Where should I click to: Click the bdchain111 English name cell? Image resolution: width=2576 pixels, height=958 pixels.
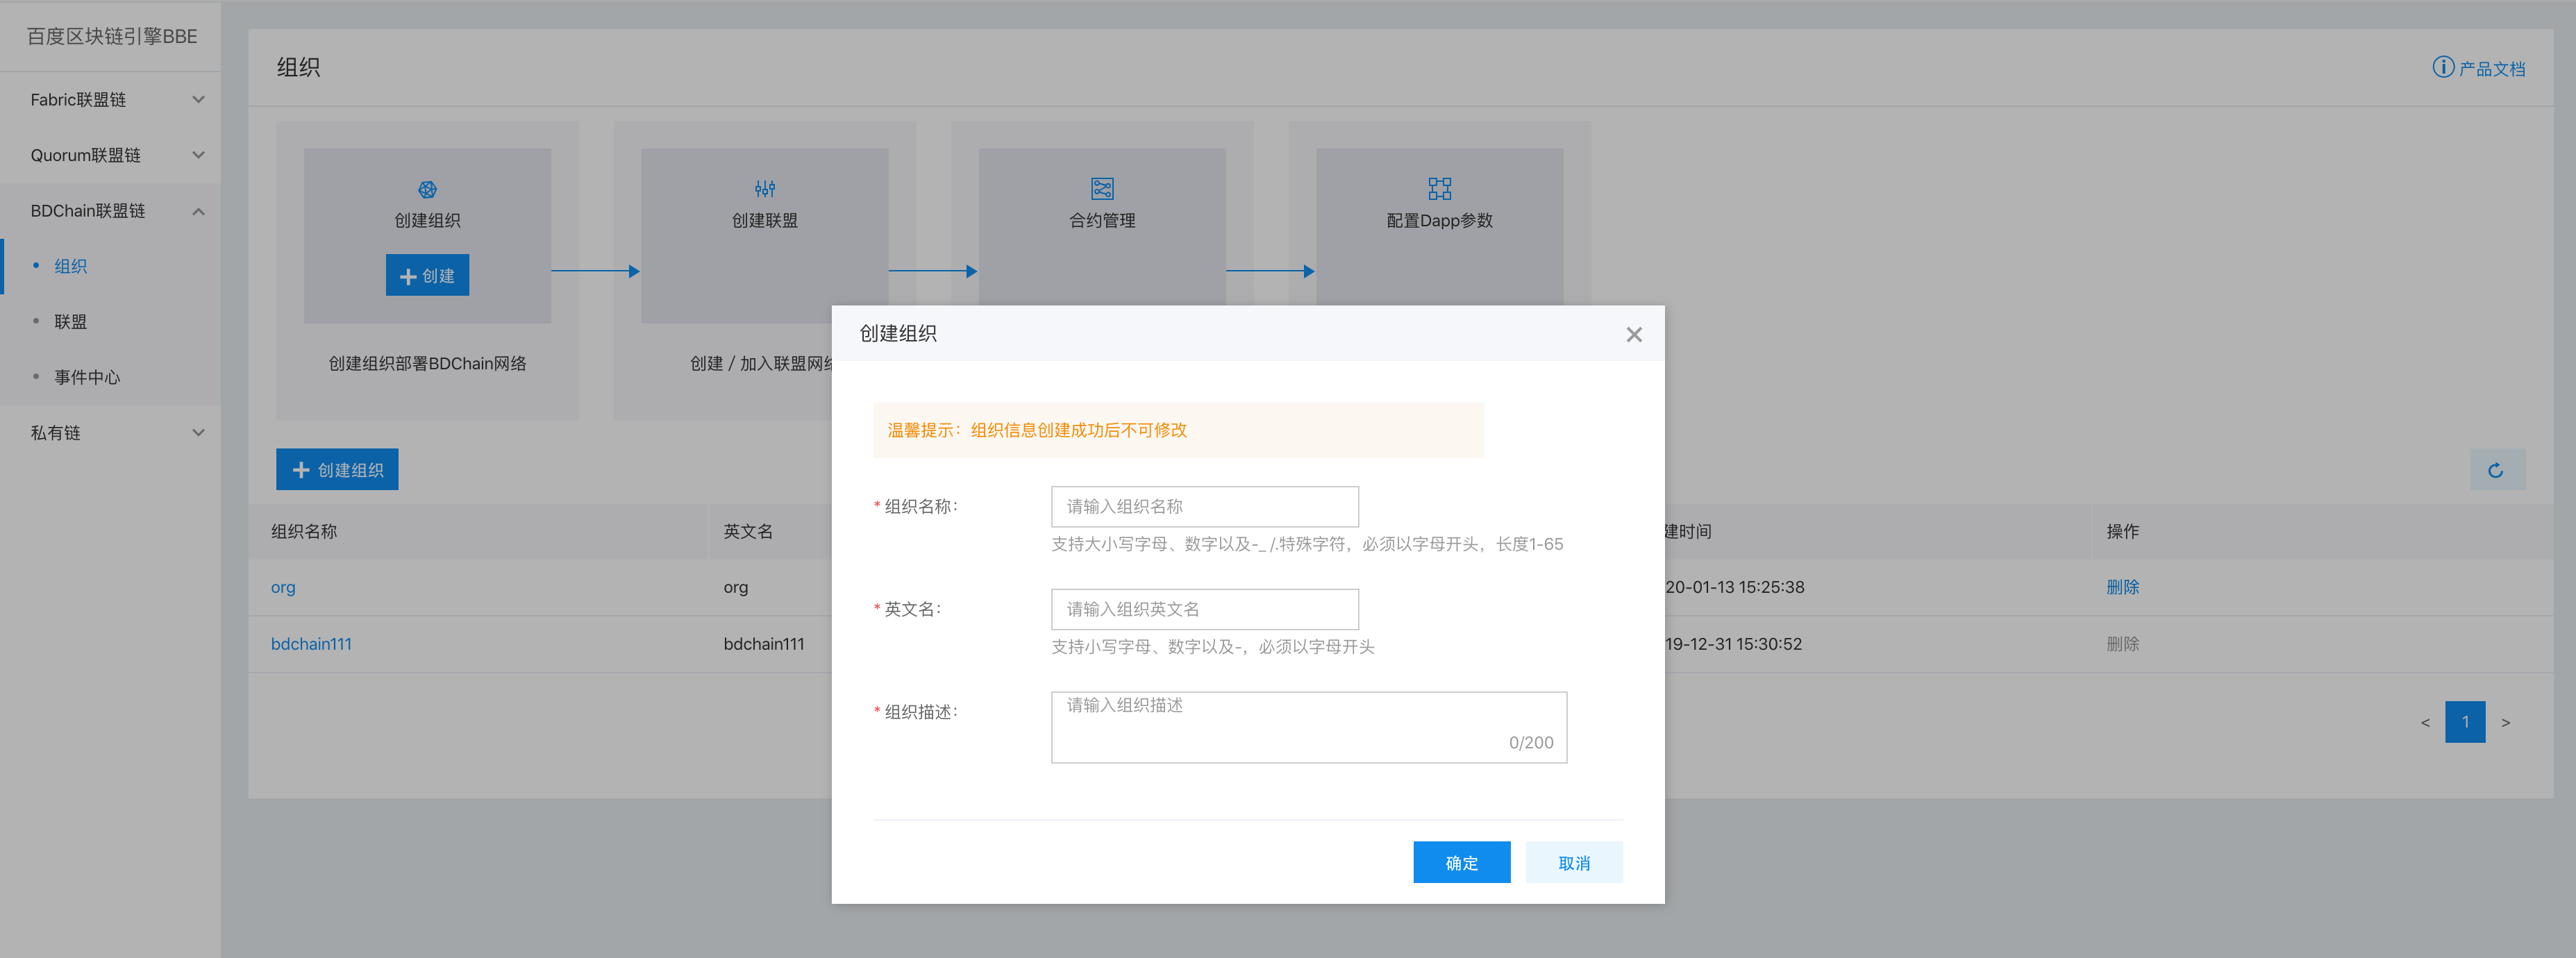tap(764, 644)
